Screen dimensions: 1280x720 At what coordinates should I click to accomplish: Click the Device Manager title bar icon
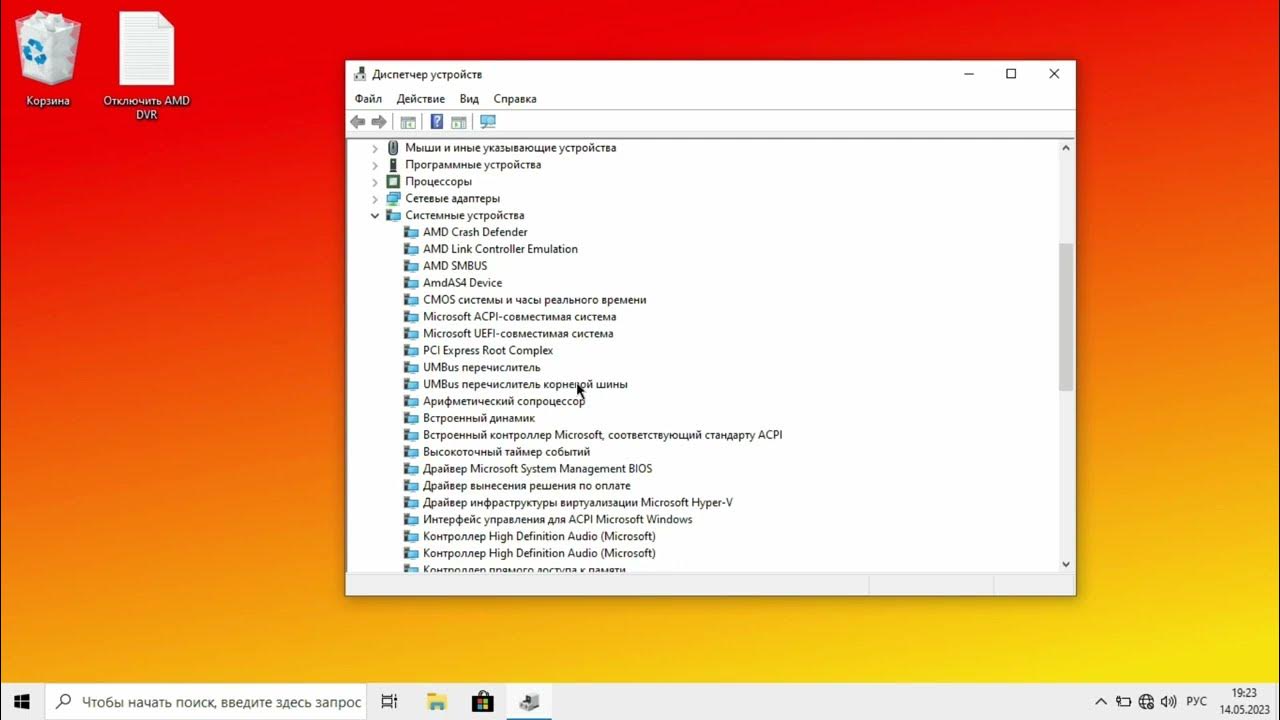tap(360, 74)
